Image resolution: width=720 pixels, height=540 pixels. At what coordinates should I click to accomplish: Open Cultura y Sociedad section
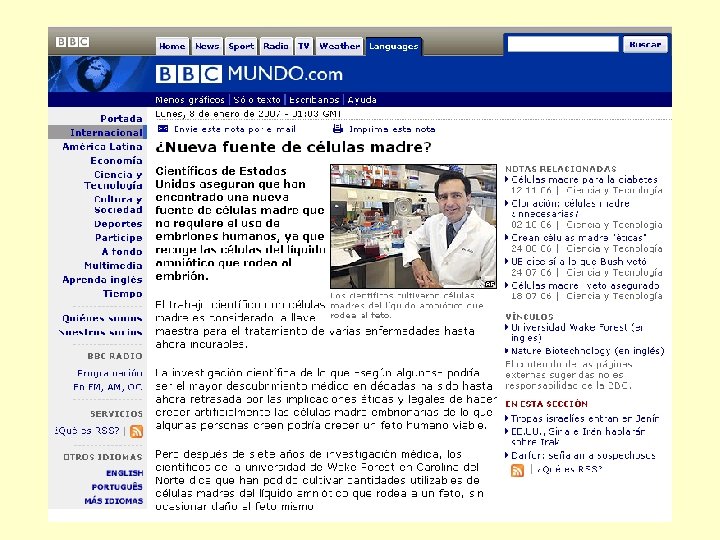[x=118, y=204]
